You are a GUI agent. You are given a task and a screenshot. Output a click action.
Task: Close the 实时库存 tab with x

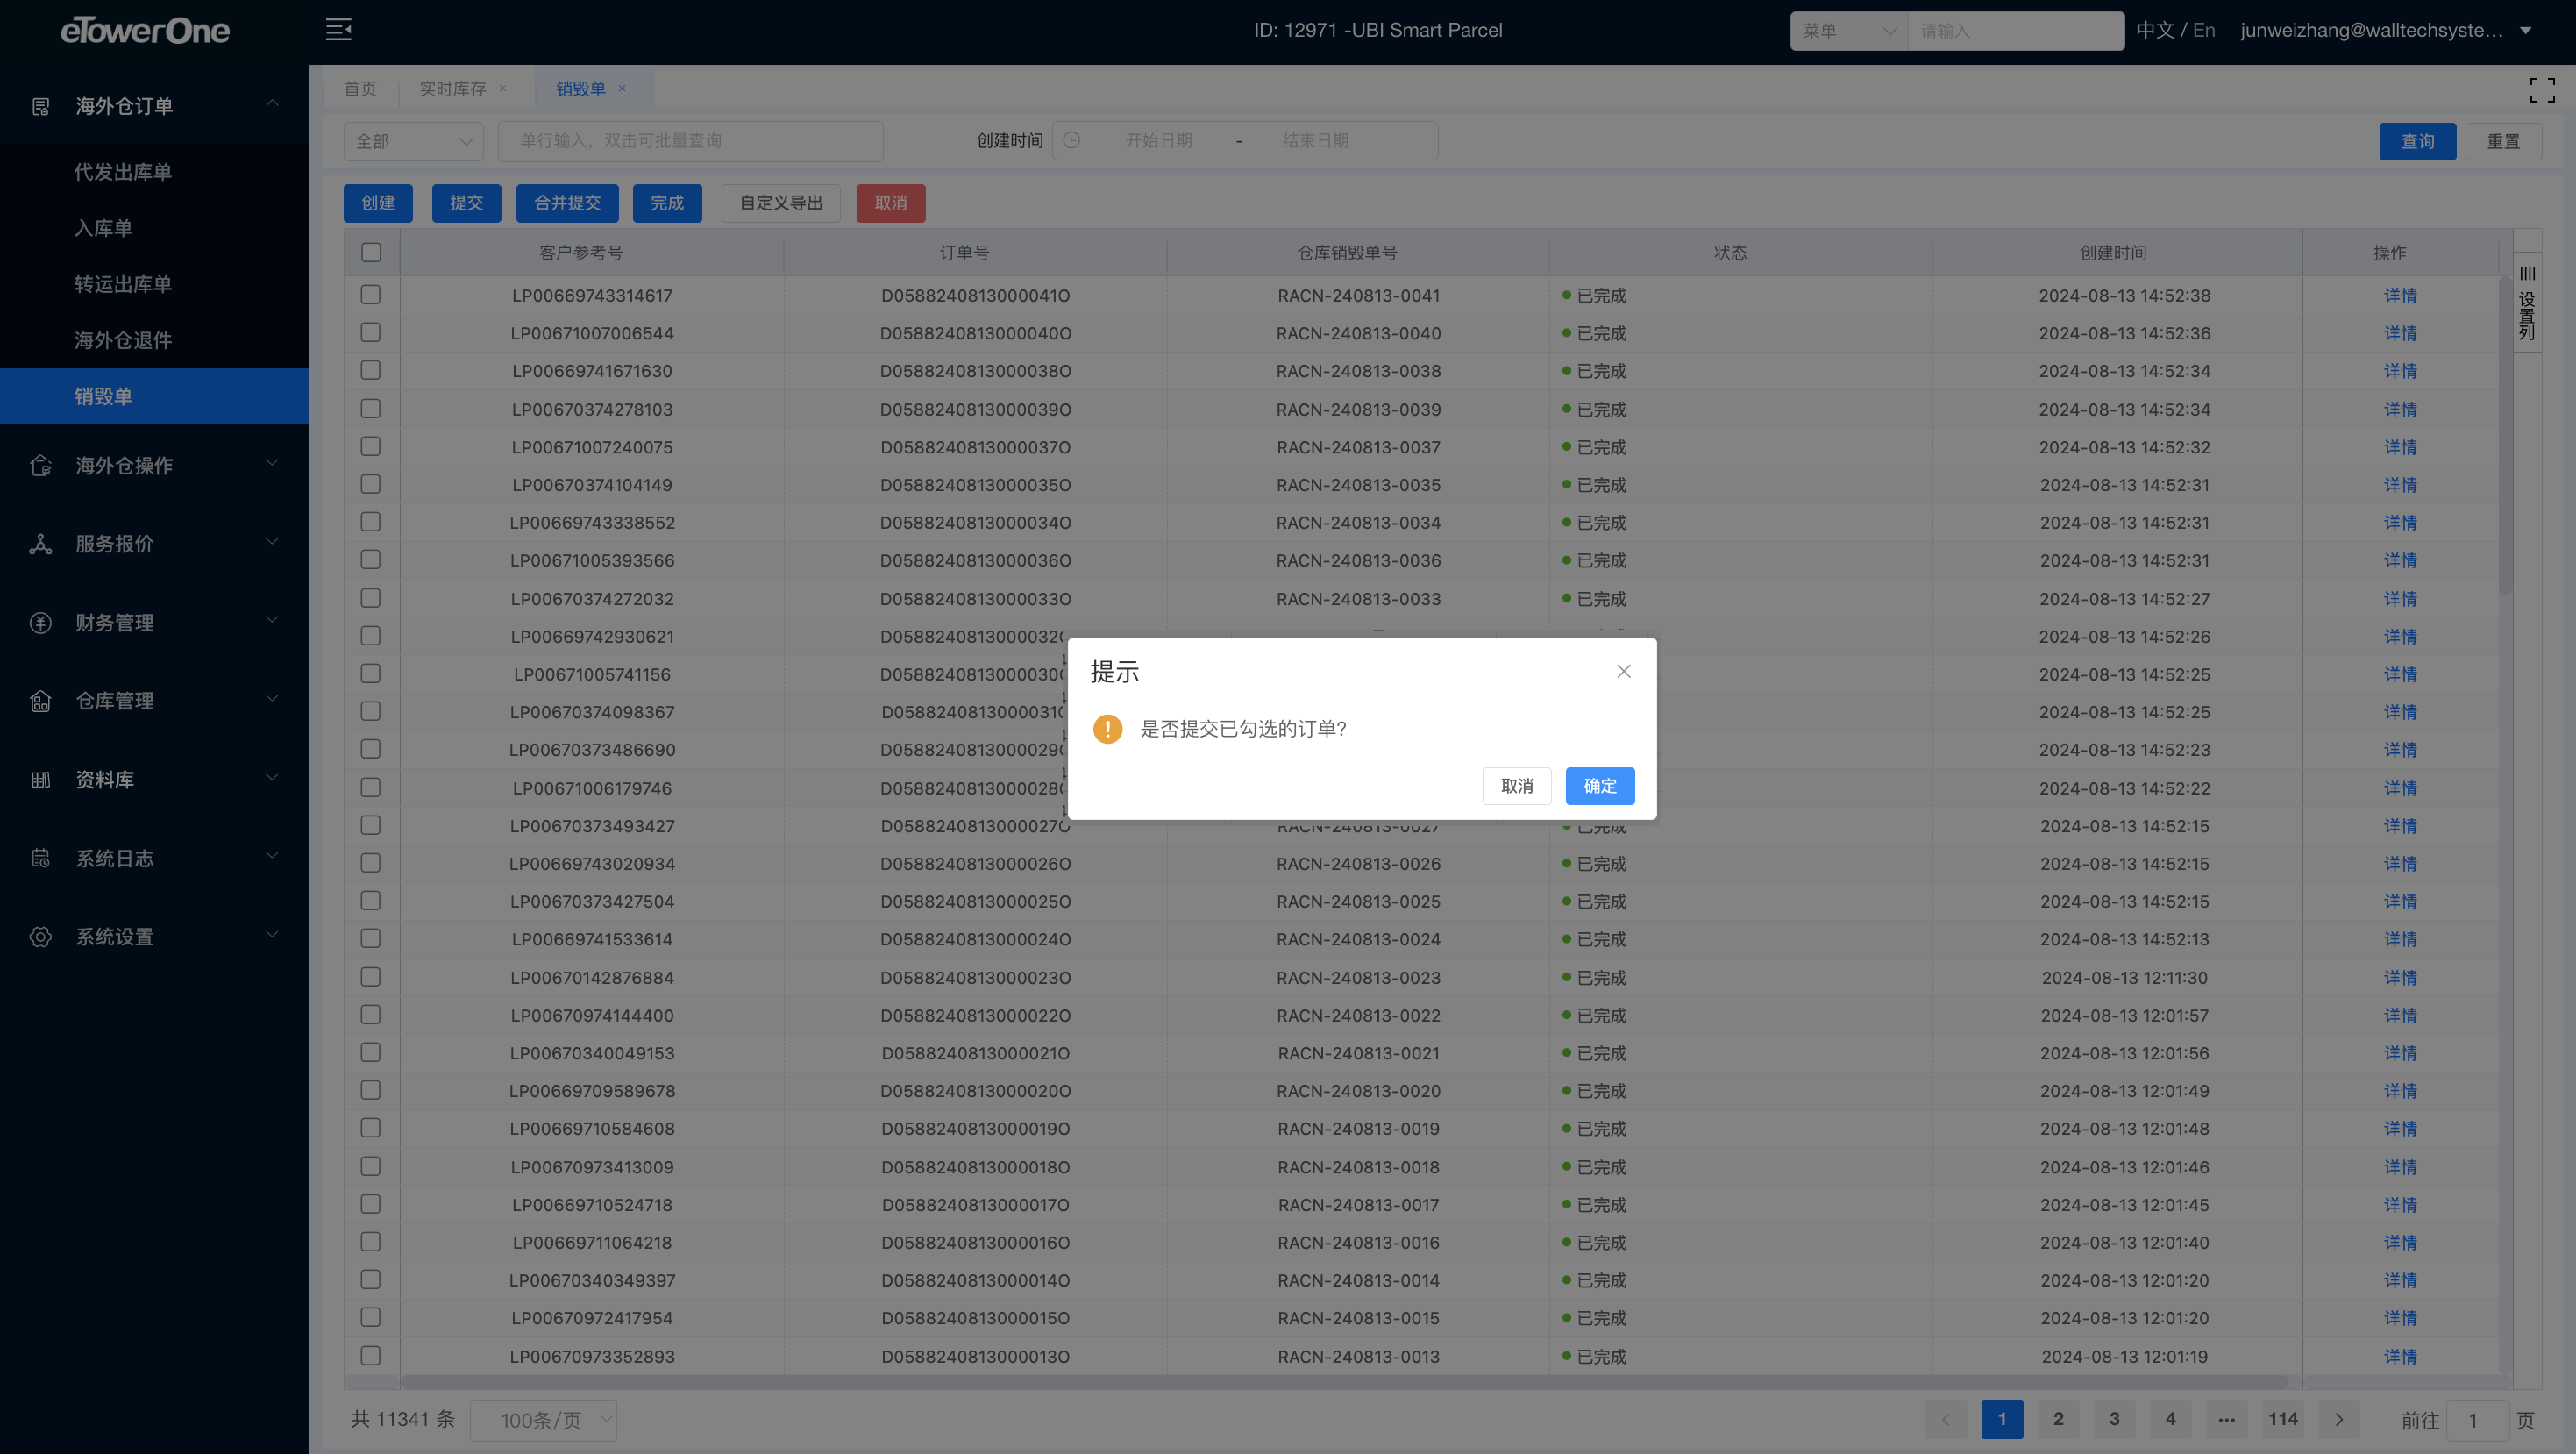point(503,89)
